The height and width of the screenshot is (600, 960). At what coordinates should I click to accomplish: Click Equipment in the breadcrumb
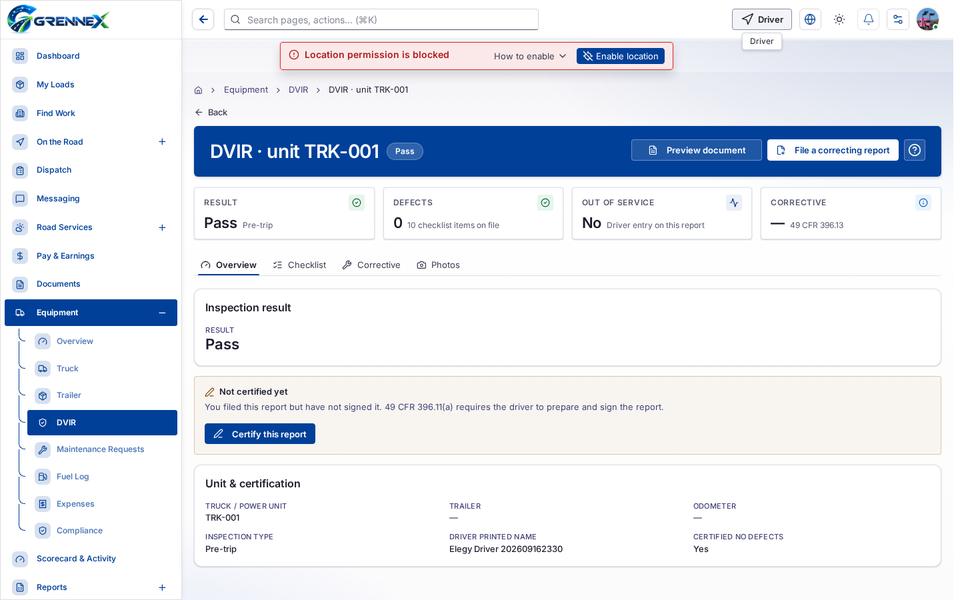[246, 90]
